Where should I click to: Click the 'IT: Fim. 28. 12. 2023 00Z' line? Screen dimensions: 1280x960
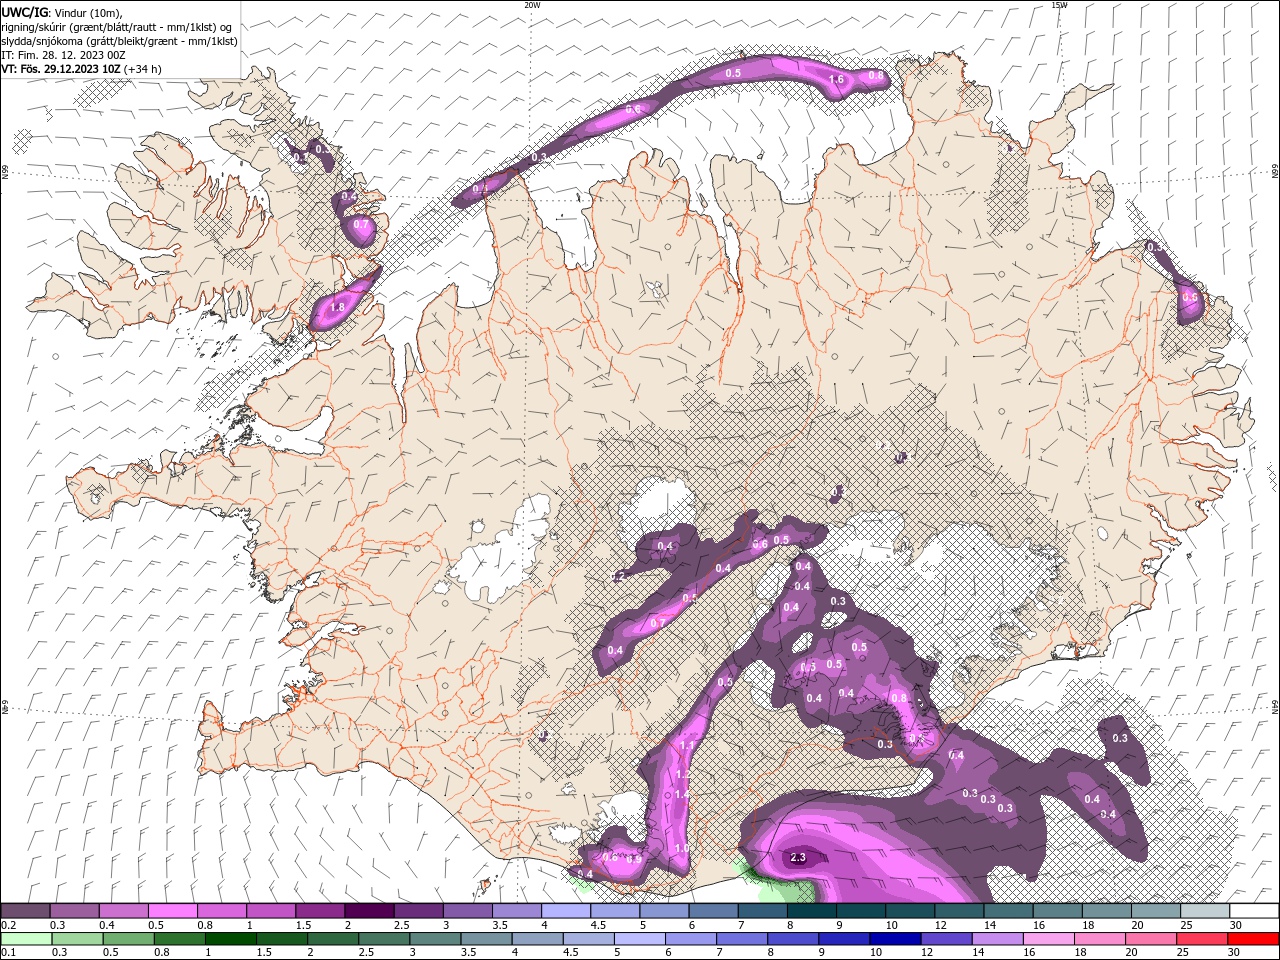point(63,55)
